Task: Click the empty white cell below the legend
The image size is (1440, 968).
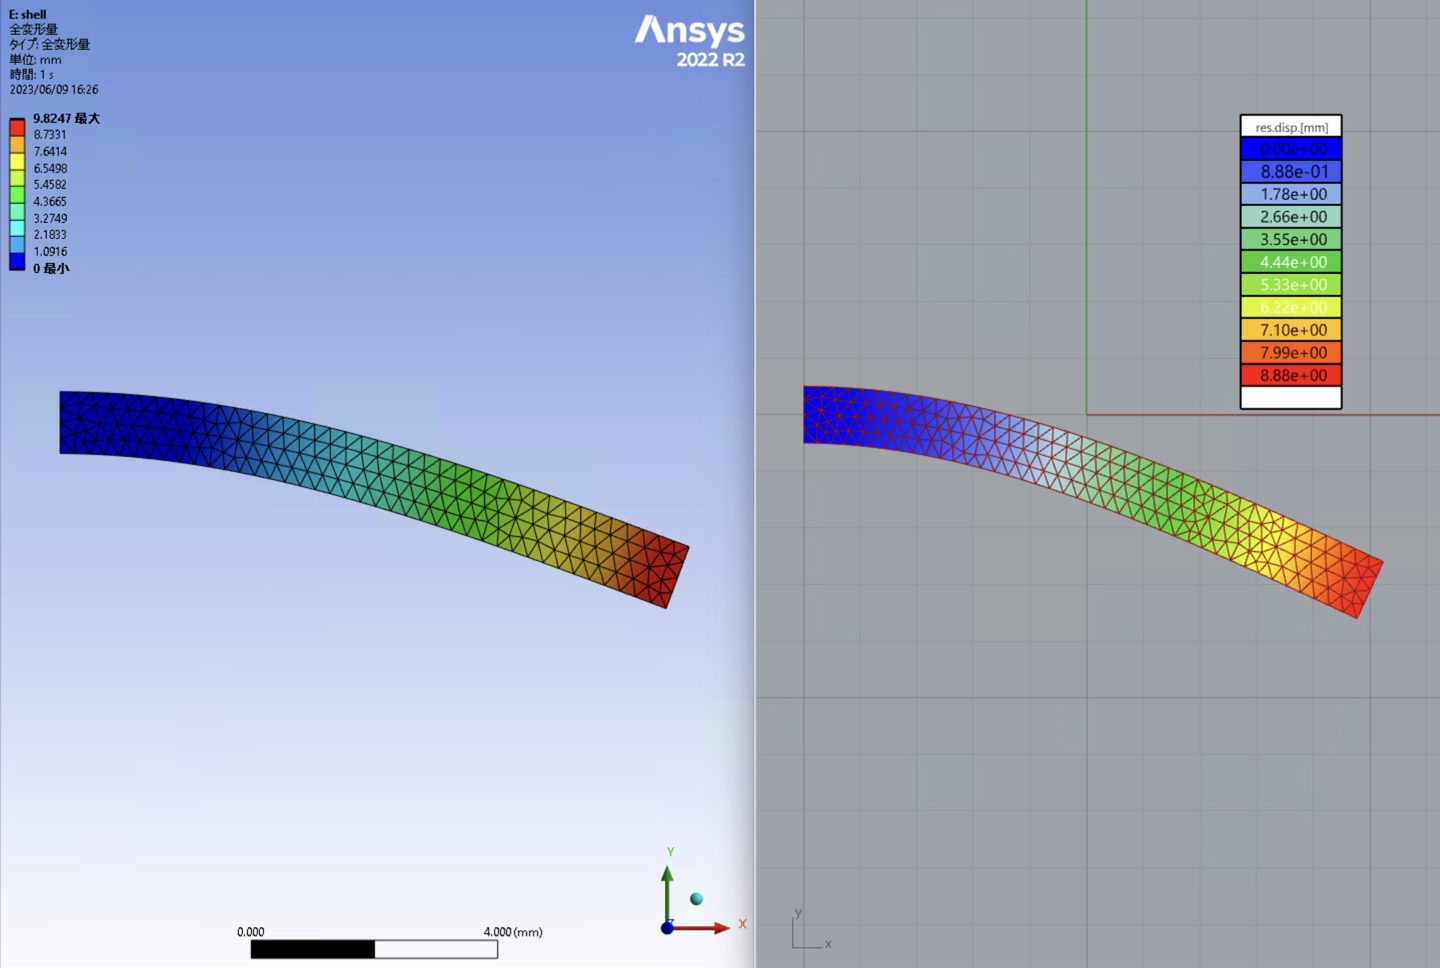Action: 1291,398
